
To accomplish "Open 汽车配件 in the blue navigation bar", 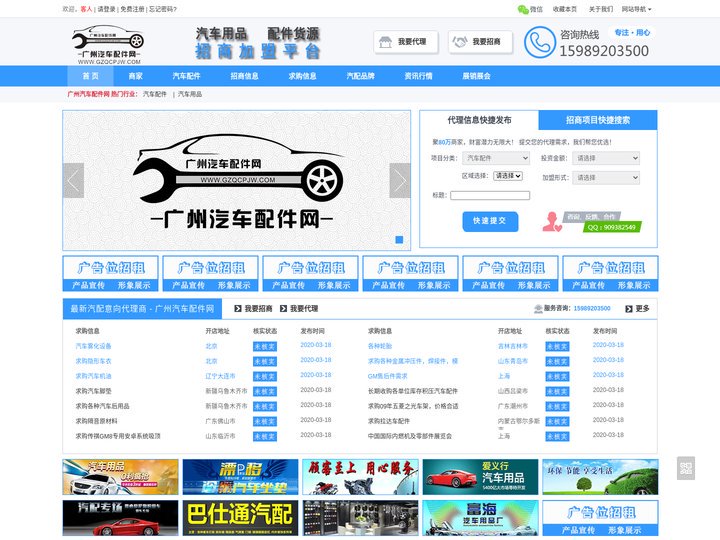I will tap(186, 76).
